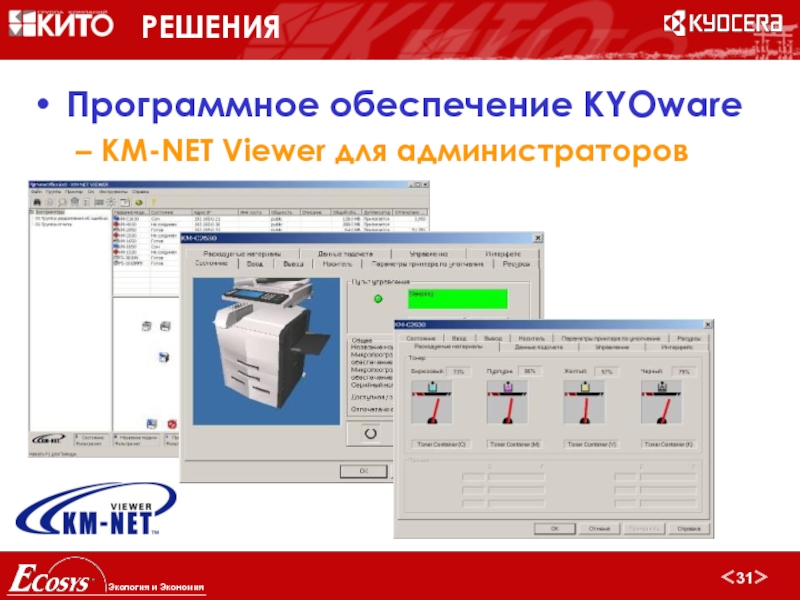Screen dimensions: 800x600
Task: Click the Состояние column header in printer list
Action: pos(170,212)
